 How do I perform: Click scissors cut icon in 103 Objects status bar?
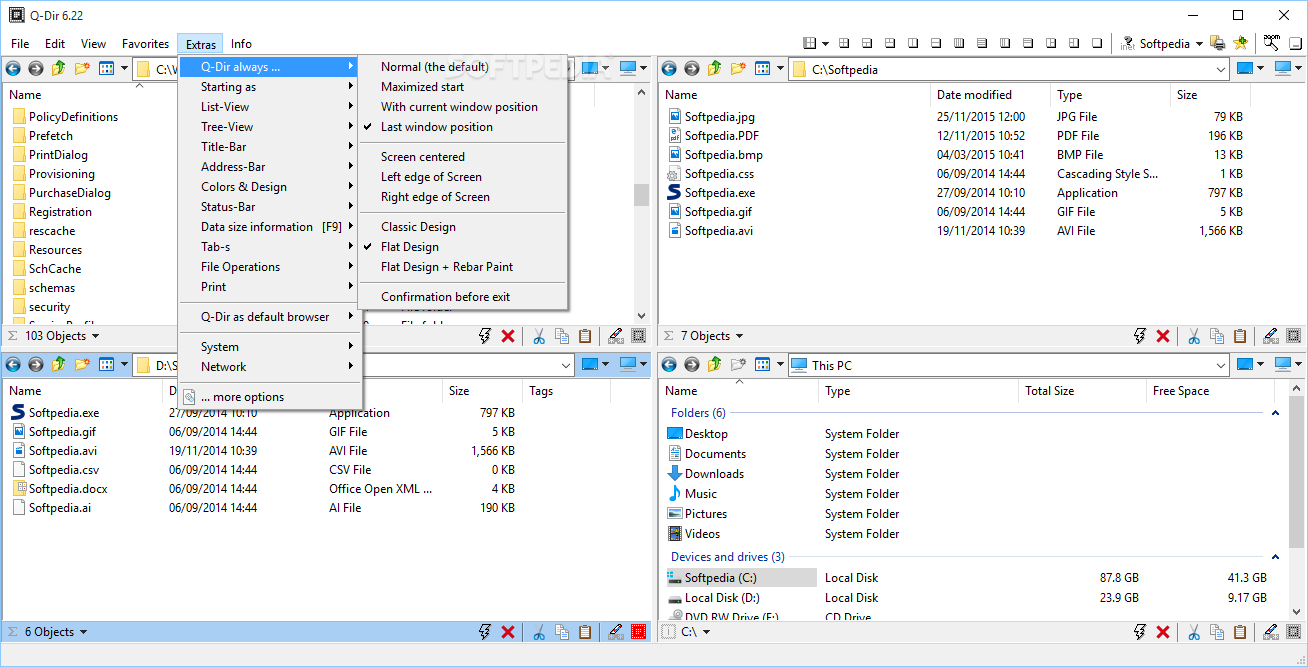pyautogui.click(x=538, y=336)
